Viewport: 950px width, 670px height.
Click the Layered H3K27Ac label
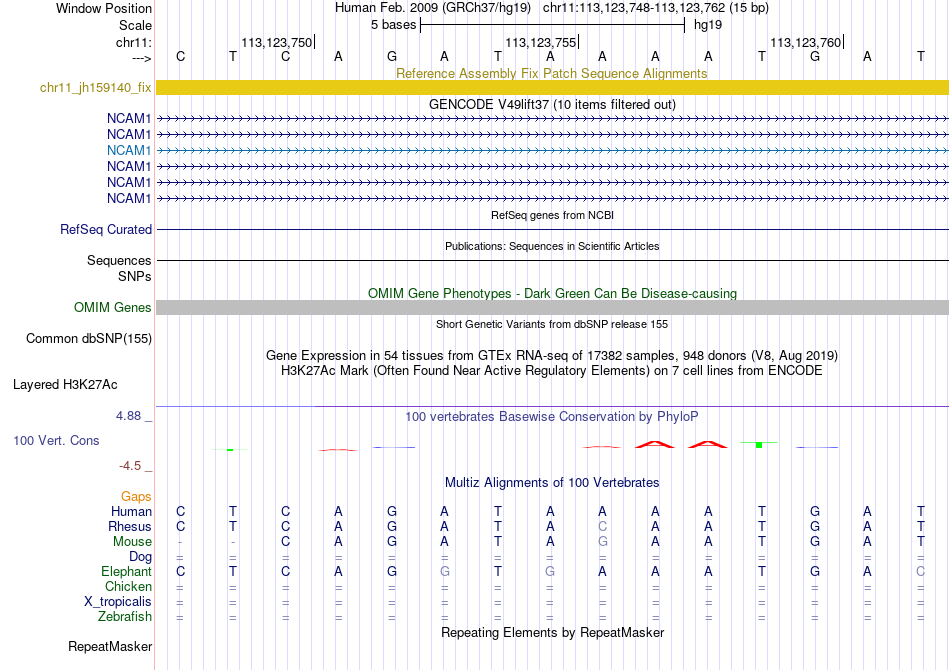[65, 385]
